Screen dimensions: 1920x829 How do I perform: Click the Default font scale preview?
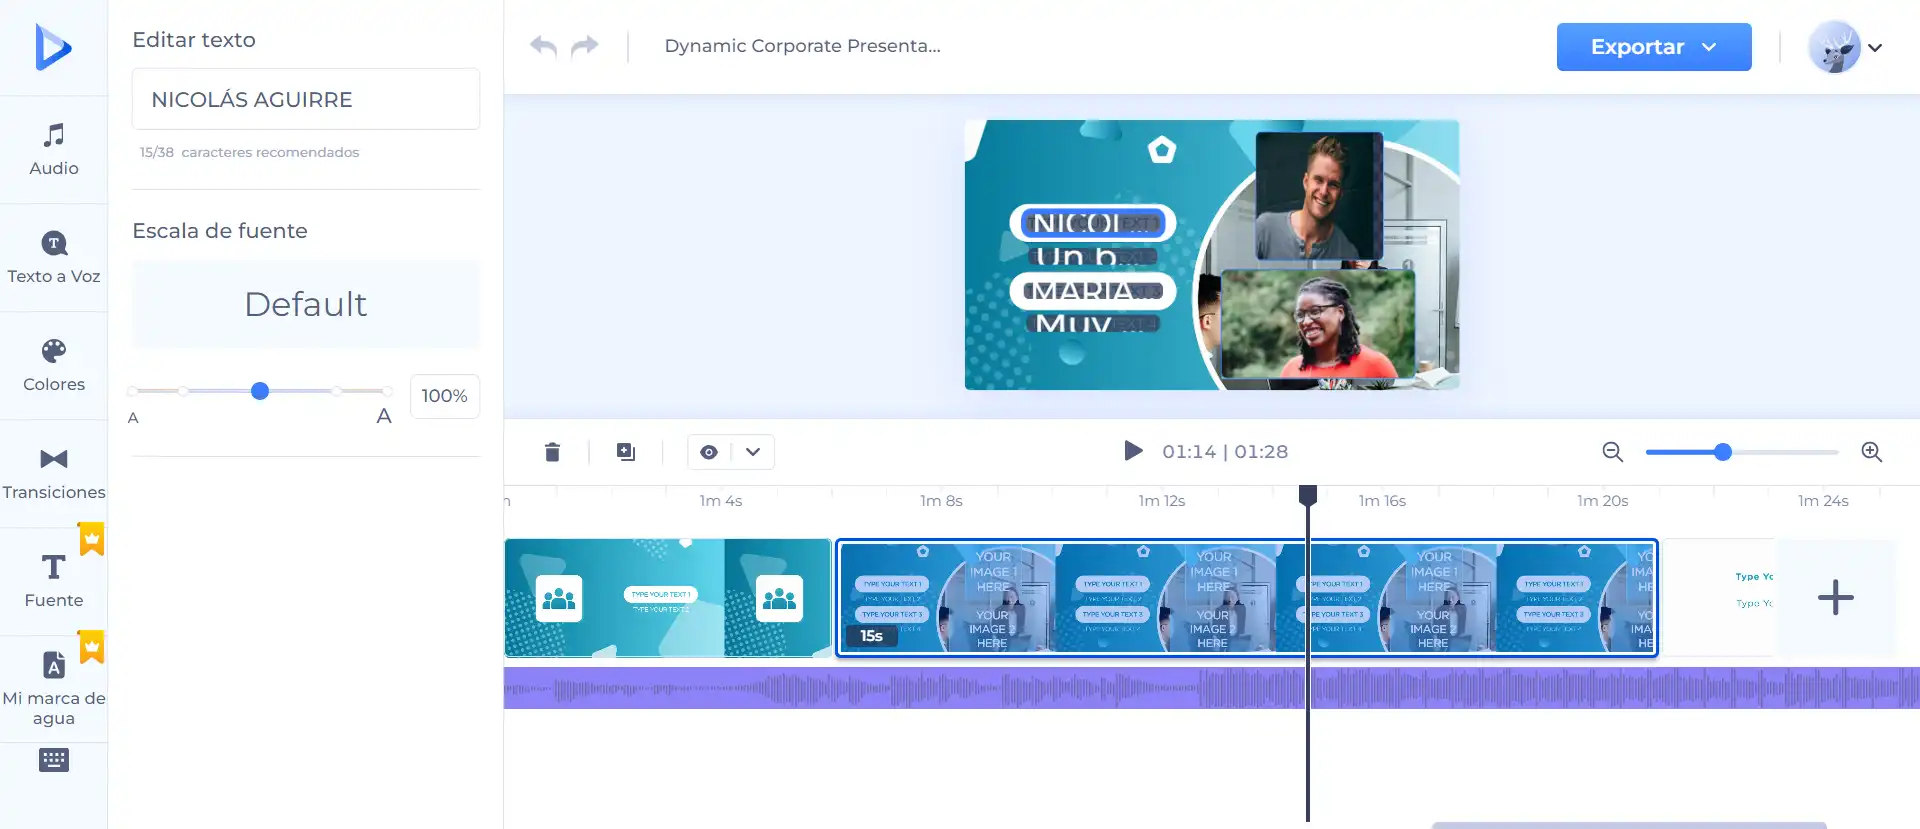pos(306,304)
